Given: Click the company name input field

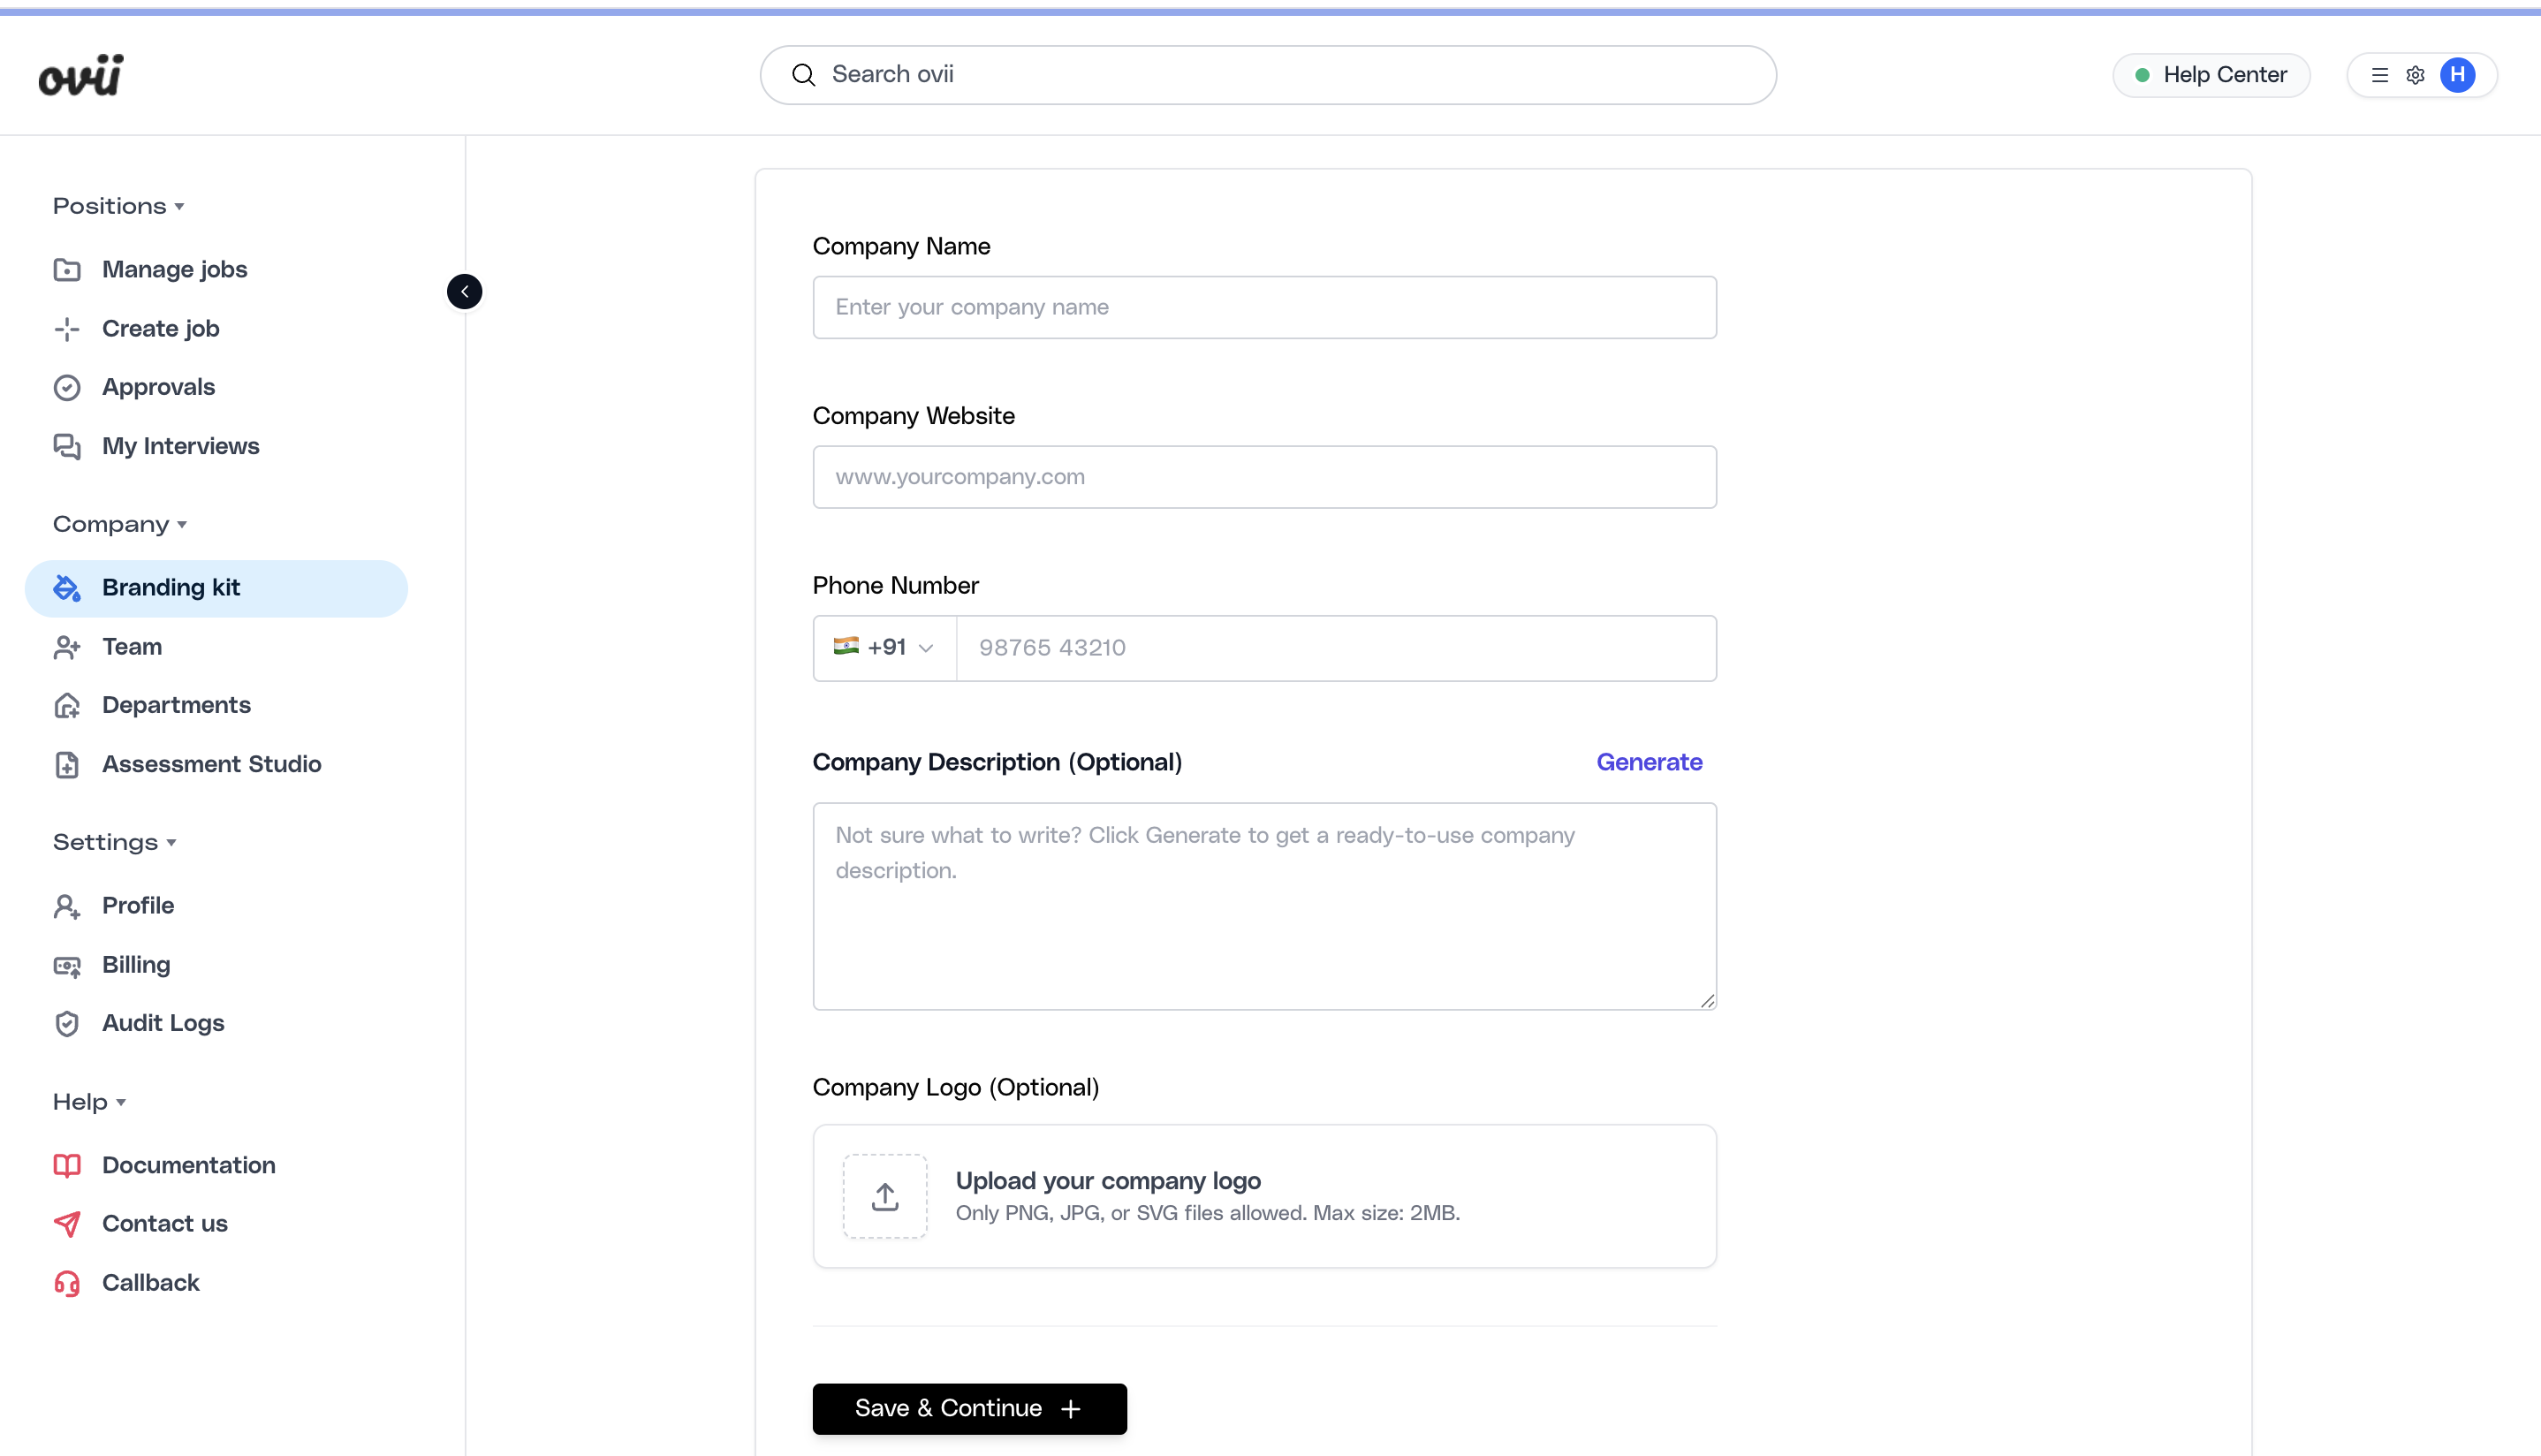Looking at the screenshot, I should [x=1264, y=307].
